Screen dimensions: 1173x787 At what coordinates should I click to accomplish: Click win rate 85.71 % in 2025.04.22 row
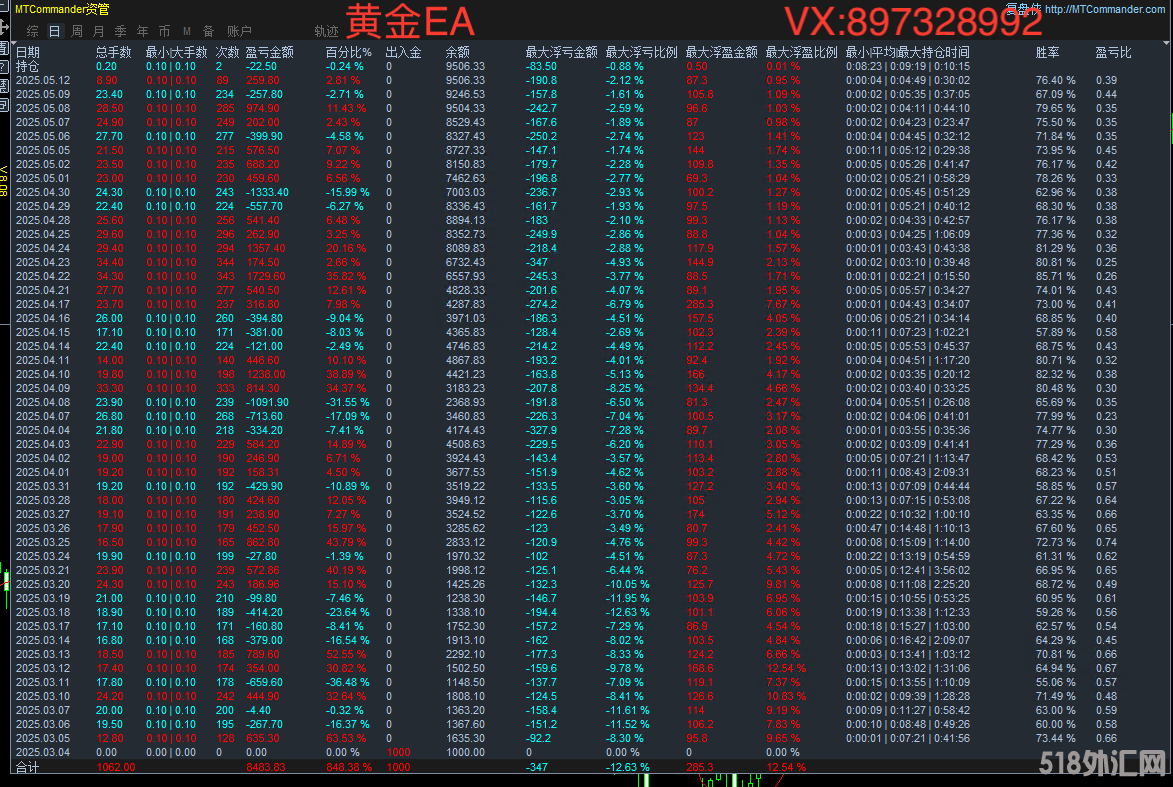(x=1056, y=276)
